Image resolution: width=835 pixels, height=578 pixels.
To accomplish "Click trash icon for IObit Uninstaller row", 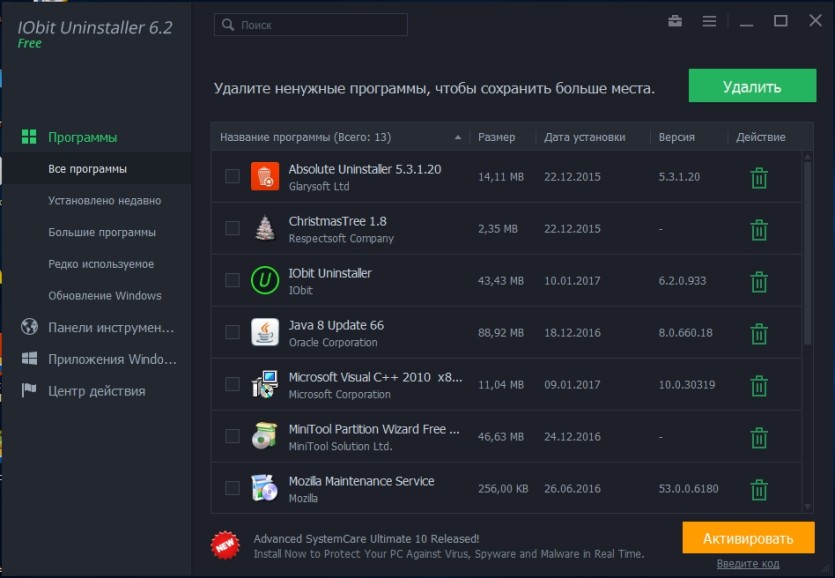I will (x=759, y=282).
